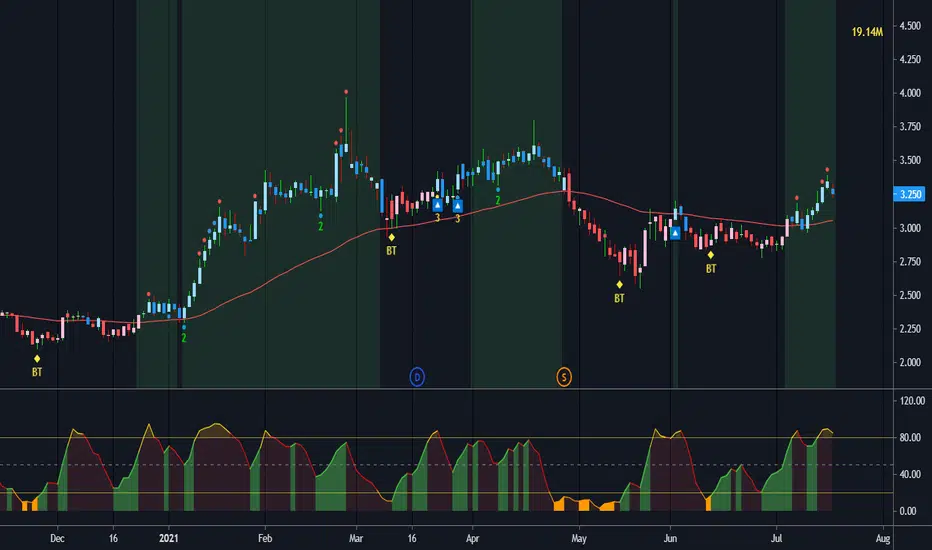Select the BT marker below the March candles

(391, 244)
